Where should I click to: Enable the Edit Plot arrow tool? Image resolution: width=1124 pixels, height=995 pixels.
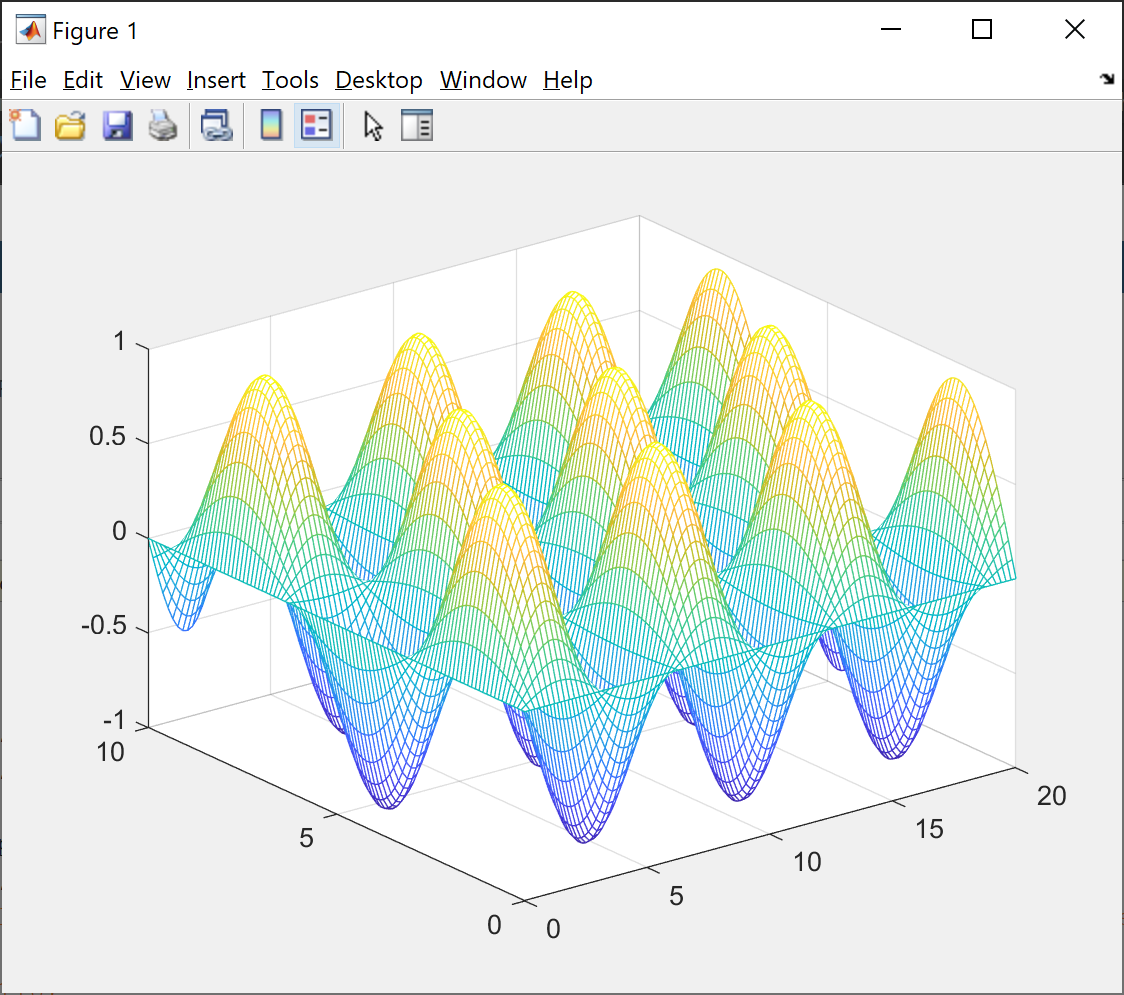click(373, 126)
